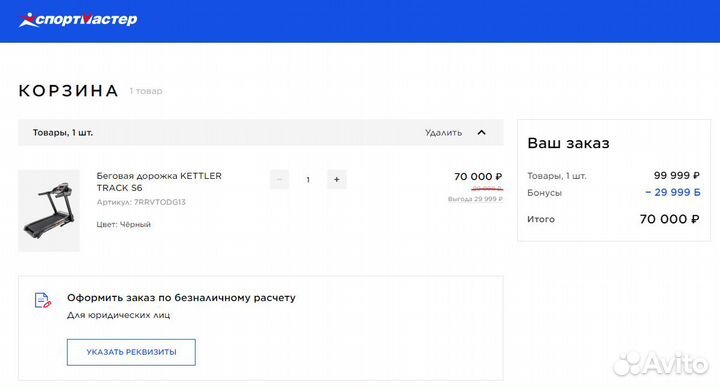Click Для юридических лиц text
720x389 pixels.
point(118,316)
